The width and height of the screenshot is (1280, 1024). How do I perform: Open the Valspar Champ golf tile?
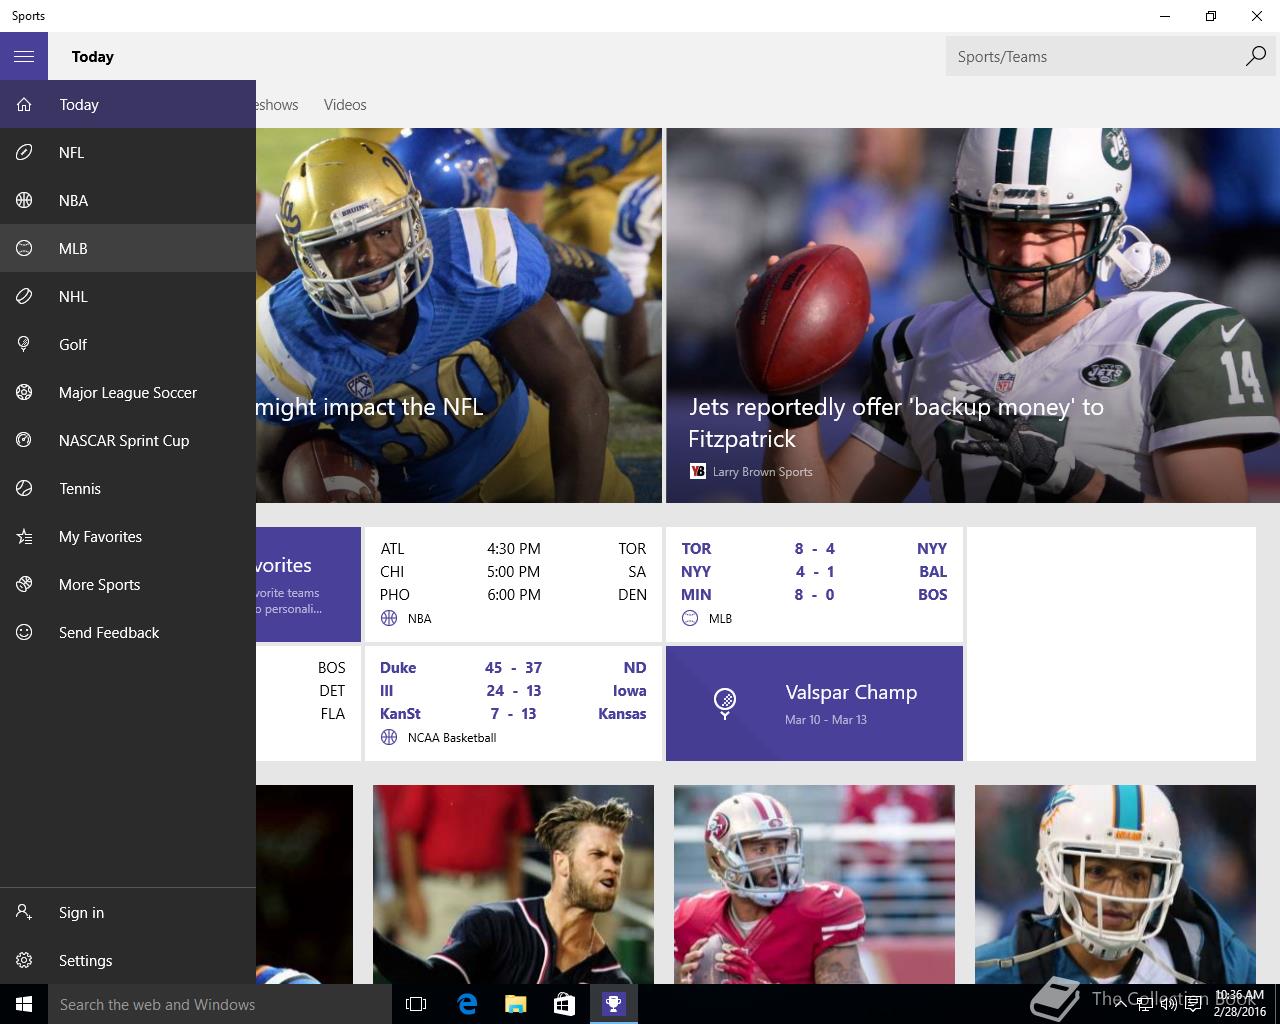tap(814, 703)
